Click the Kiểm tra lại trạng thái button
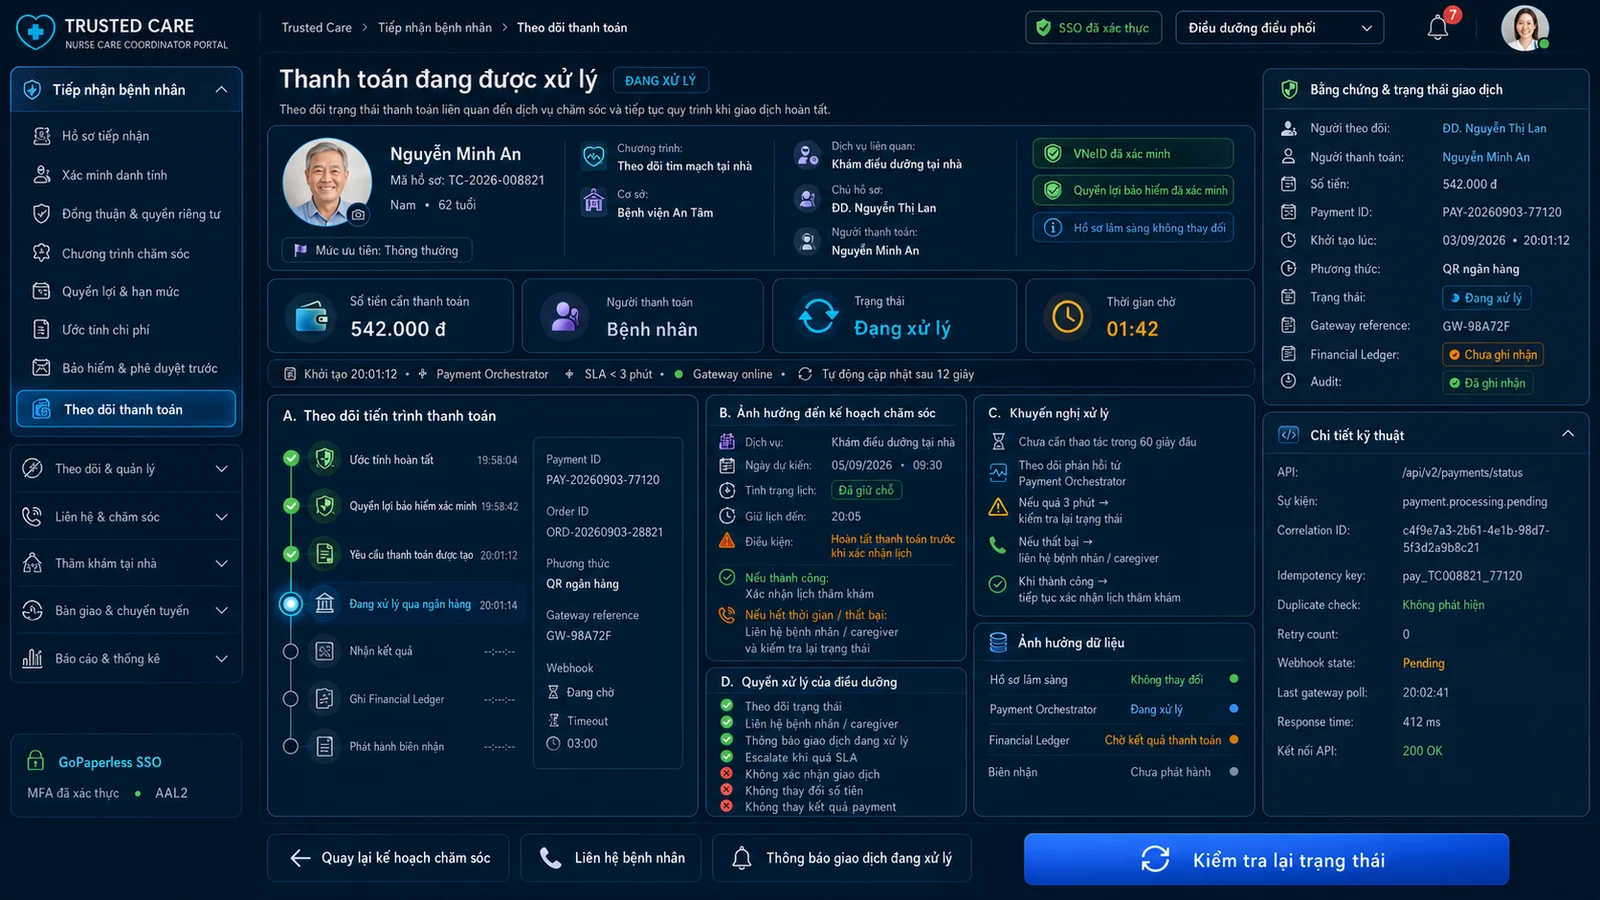The height and width of the screenshot is (900, 1600). point(1266,860)
